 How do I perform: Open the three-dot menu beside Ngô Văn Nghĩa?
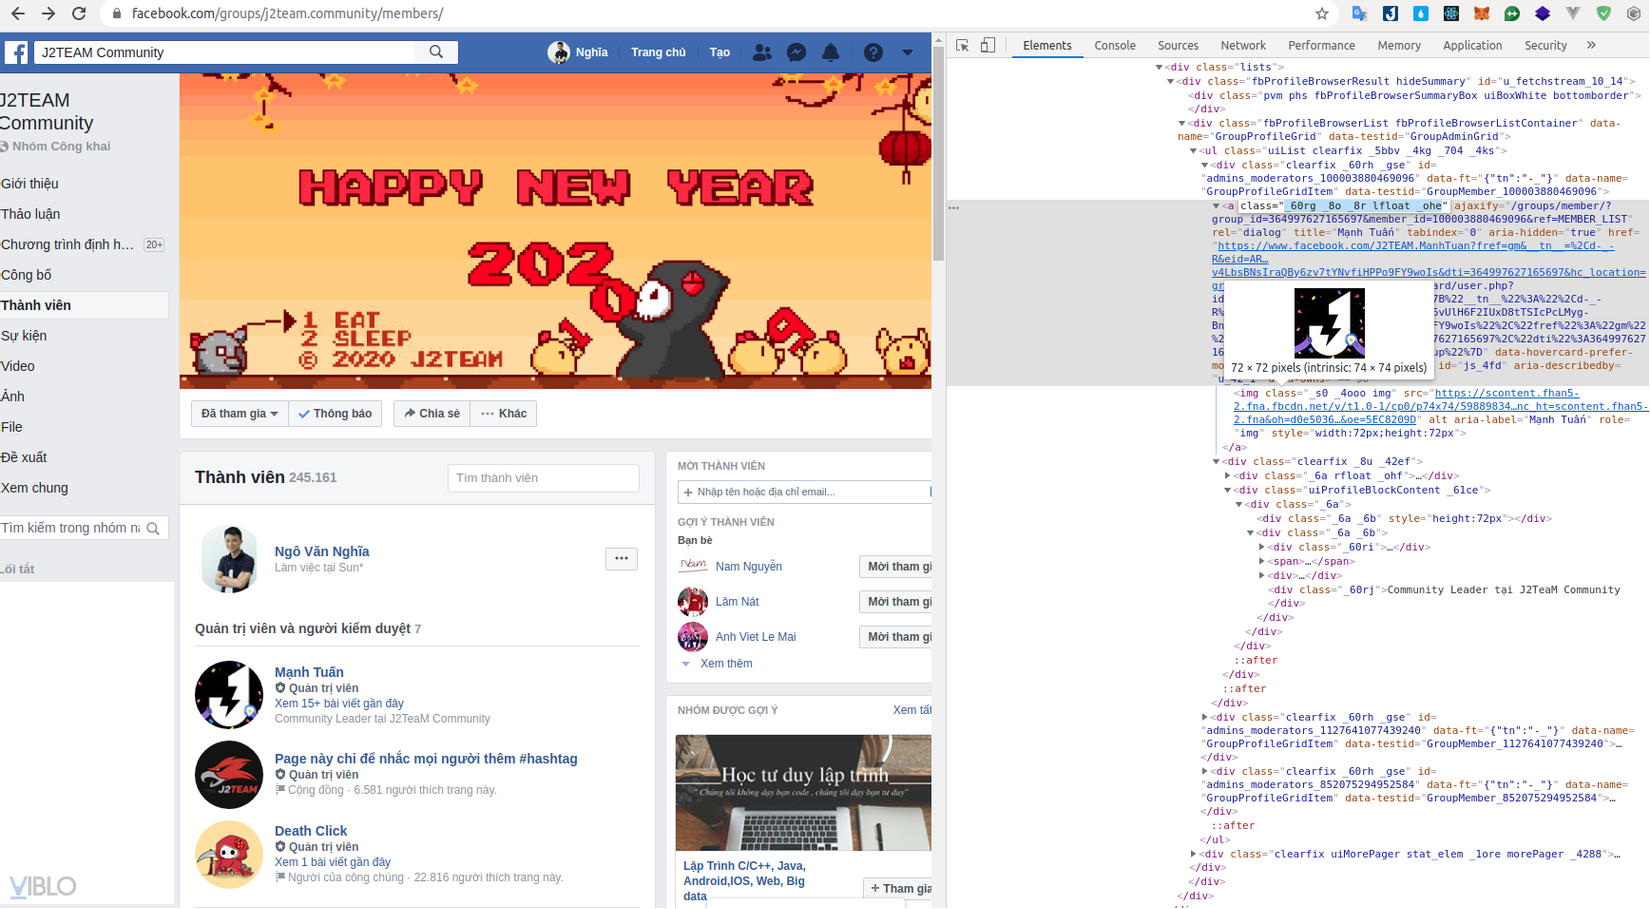click(x=621, y=559)
